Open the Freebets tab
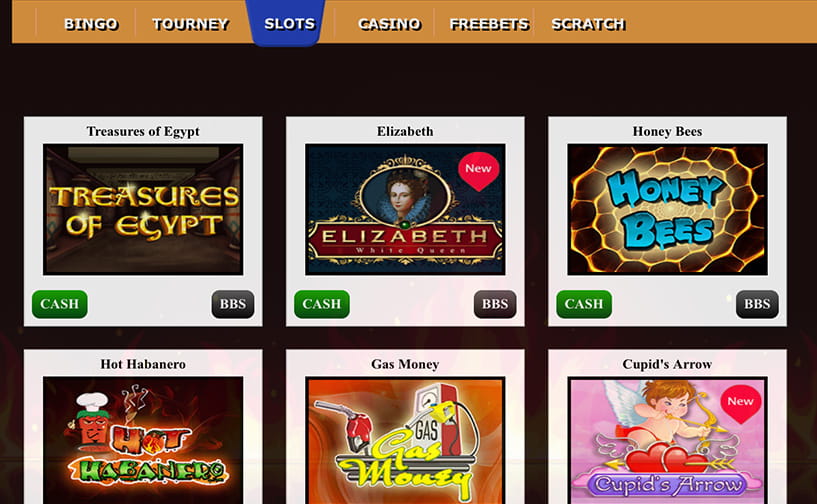Viewport: 817px width, 504px height. click(x=489, y=24)
